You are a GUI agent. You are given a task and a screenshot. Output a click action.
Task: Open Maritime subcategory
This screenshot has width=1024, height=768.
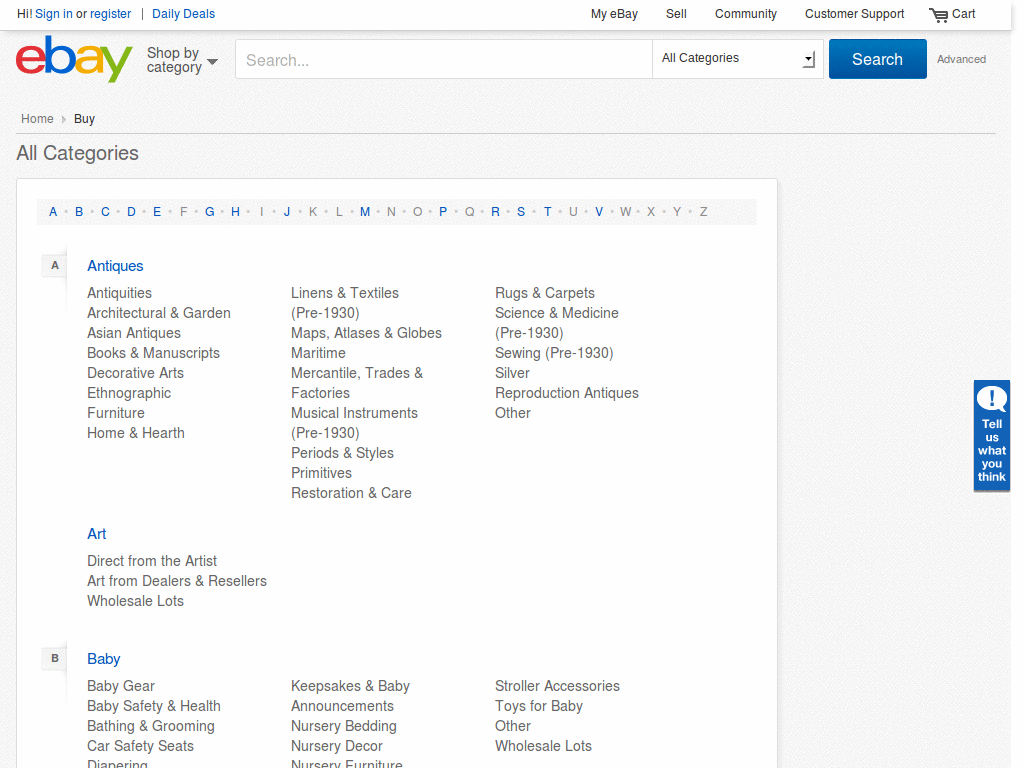(318, 353)
